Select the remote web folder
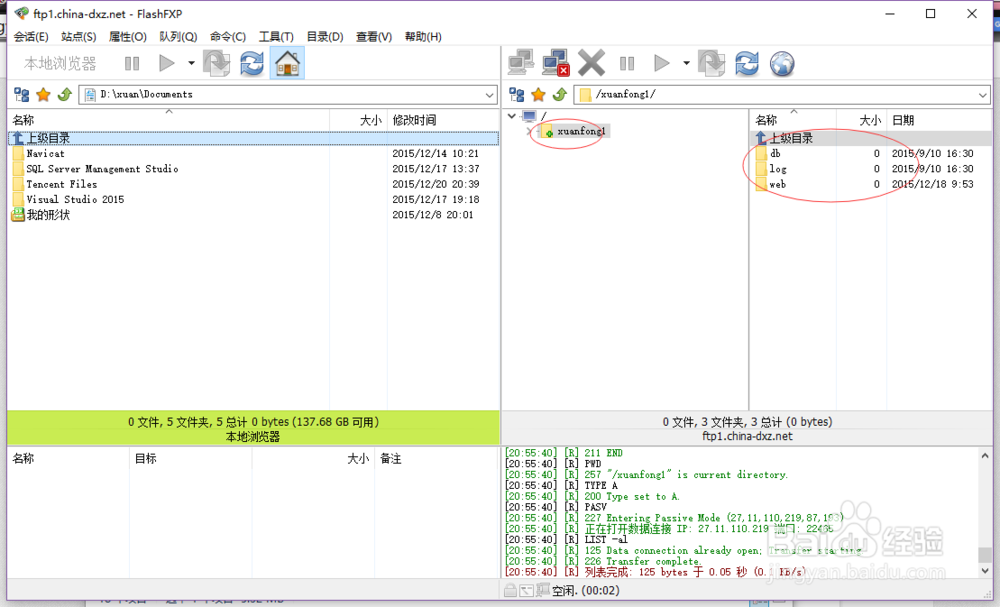The height and width of the screenshot is (607, 1000). [777, 184]
